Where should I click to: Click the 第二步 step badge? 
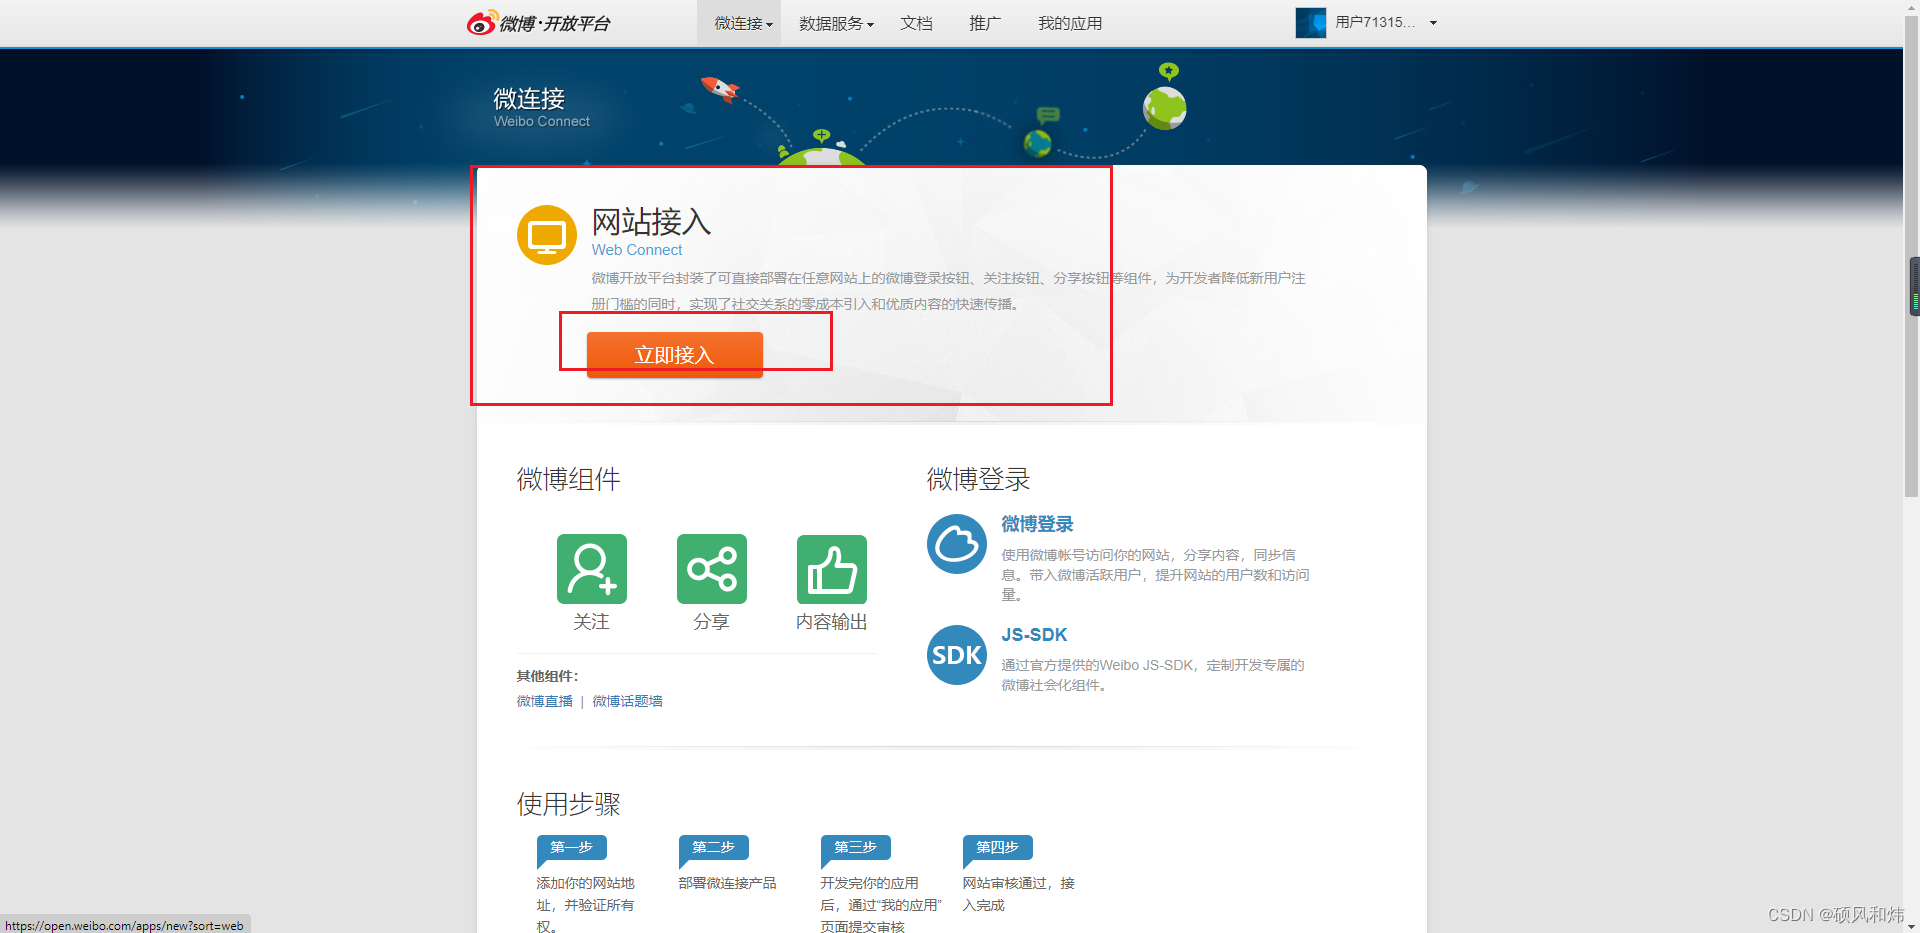[x=712, y=847]
